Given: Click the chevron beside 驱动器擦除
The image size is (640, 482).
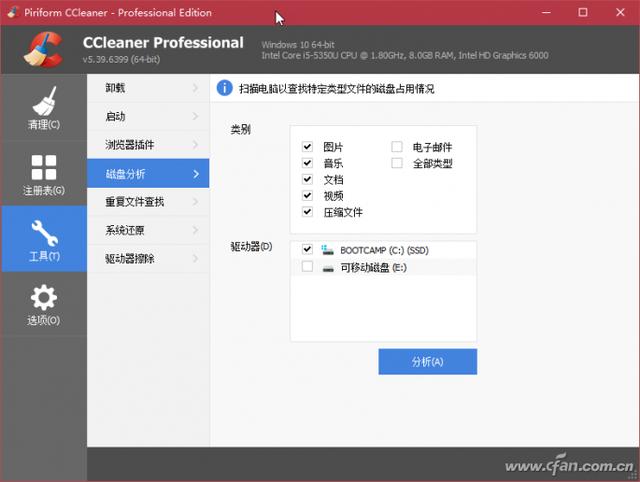Looking at the screenshot, I should [196, 258].
